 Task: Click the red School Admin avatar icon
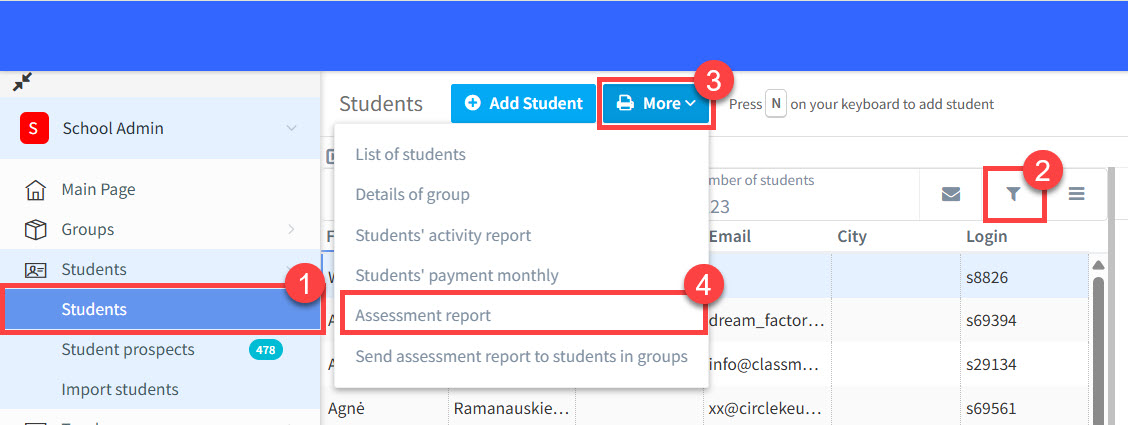click(35, 128)
